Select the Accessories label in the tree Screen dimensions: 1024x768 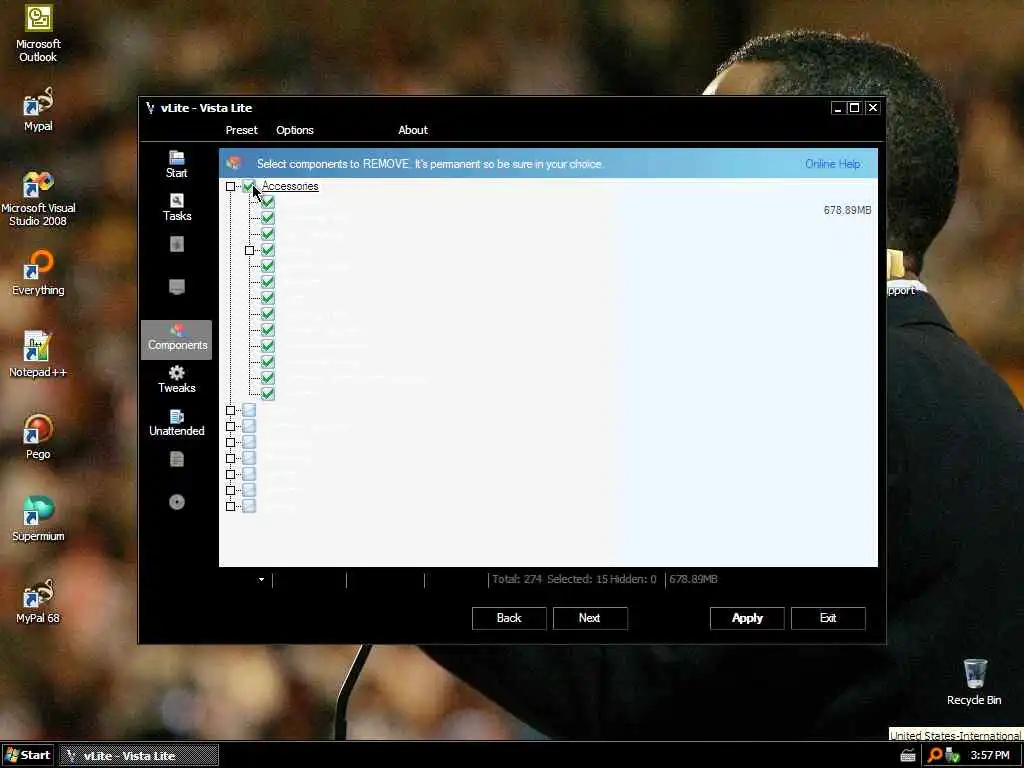tap(290, 186)
